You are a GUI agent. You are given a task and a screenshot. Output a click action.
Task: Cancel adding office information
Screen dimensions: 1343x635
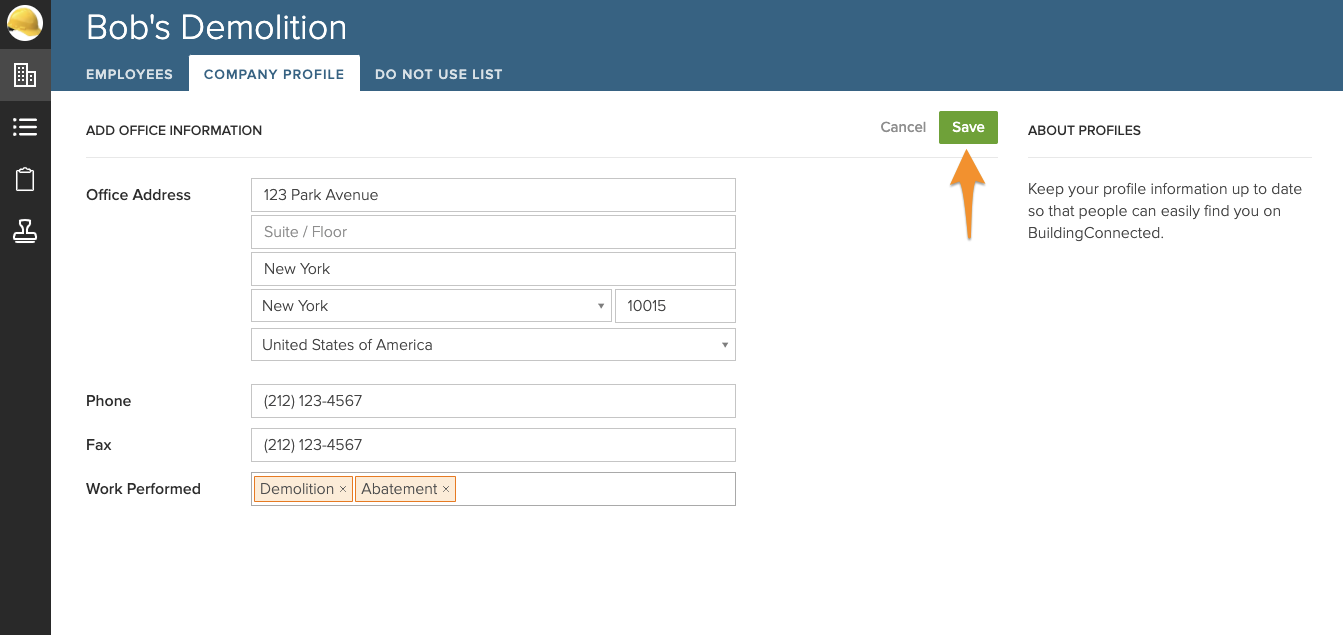[x=903, y=127]
